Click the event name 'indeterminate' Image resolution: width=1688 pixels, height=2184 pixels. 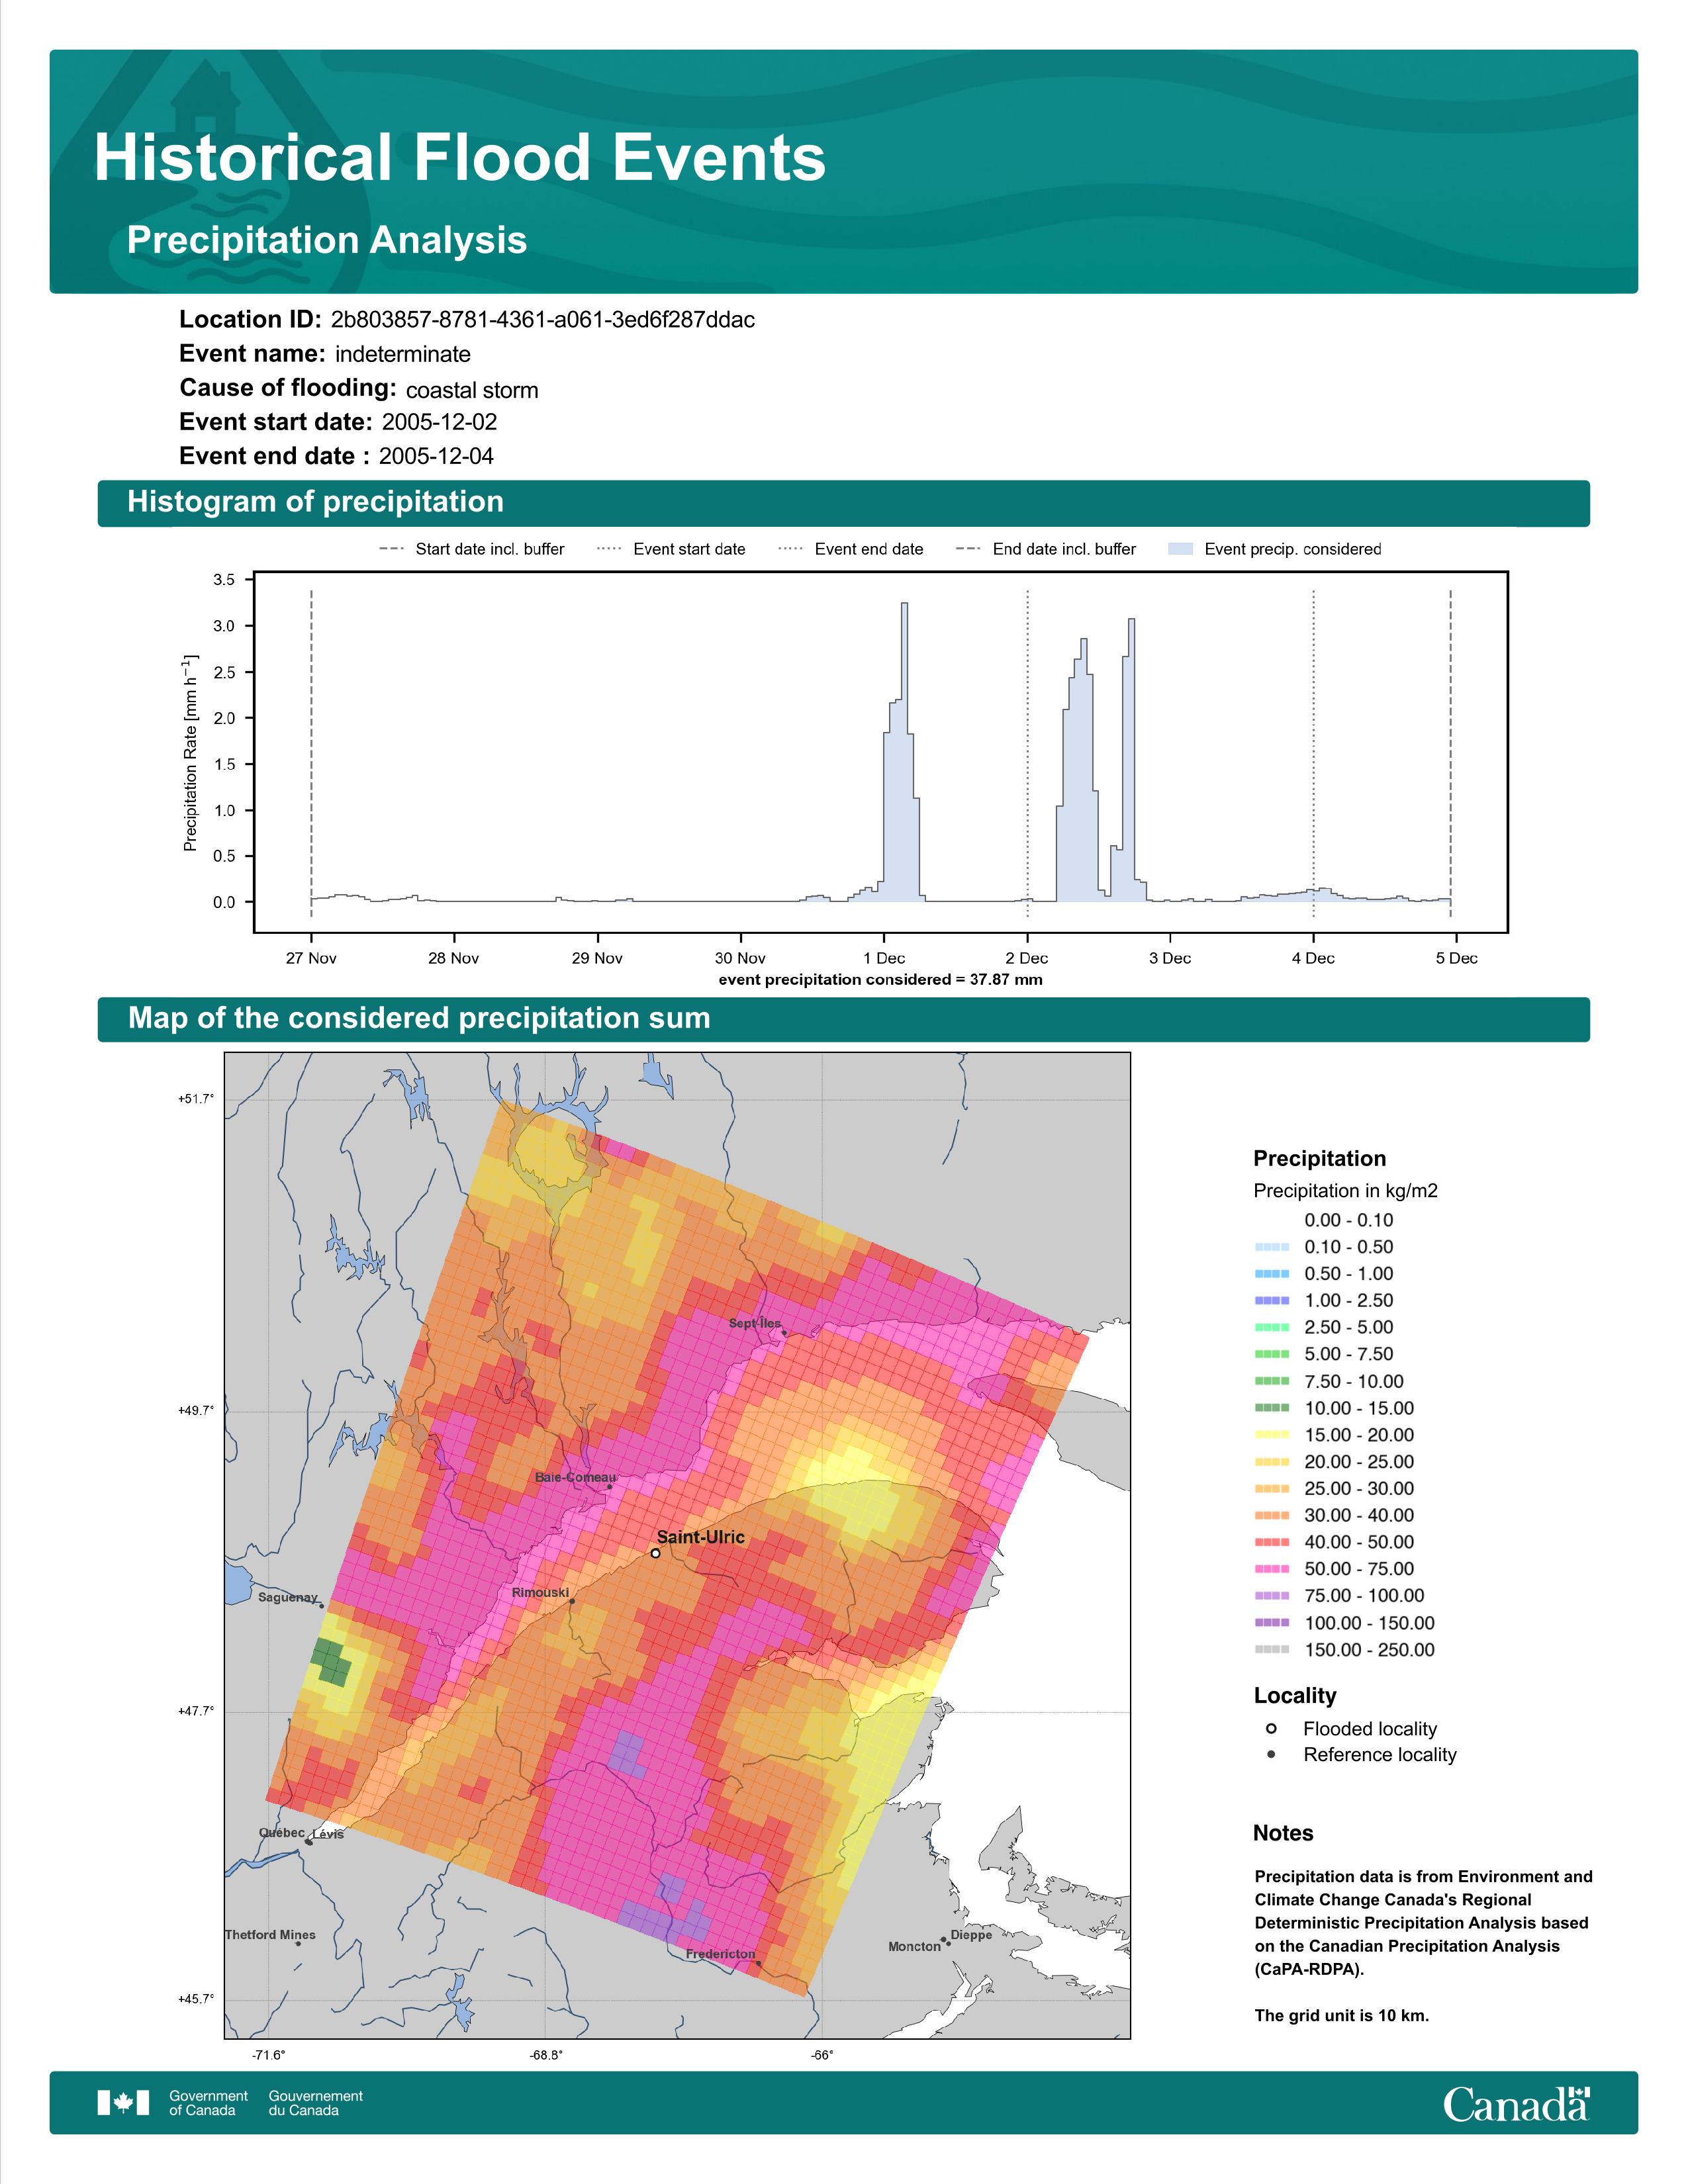[x=403, y=354]
